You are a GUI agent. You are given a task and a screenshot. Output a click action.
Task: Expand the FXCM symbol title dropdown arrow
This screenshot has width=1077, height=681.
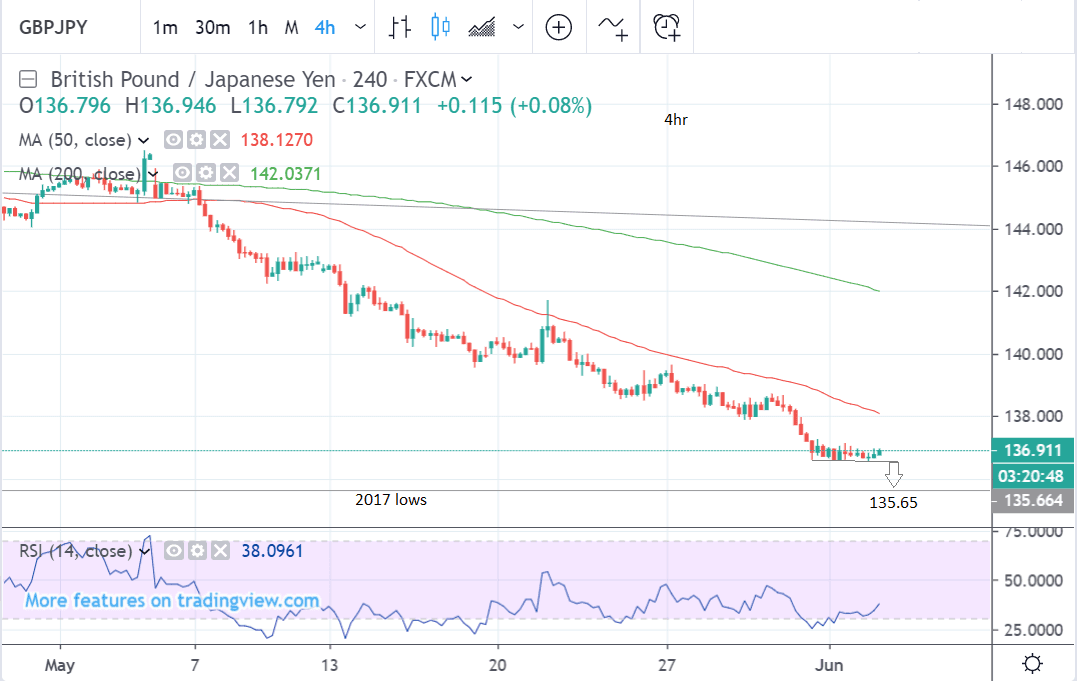[x=467, y=80]
